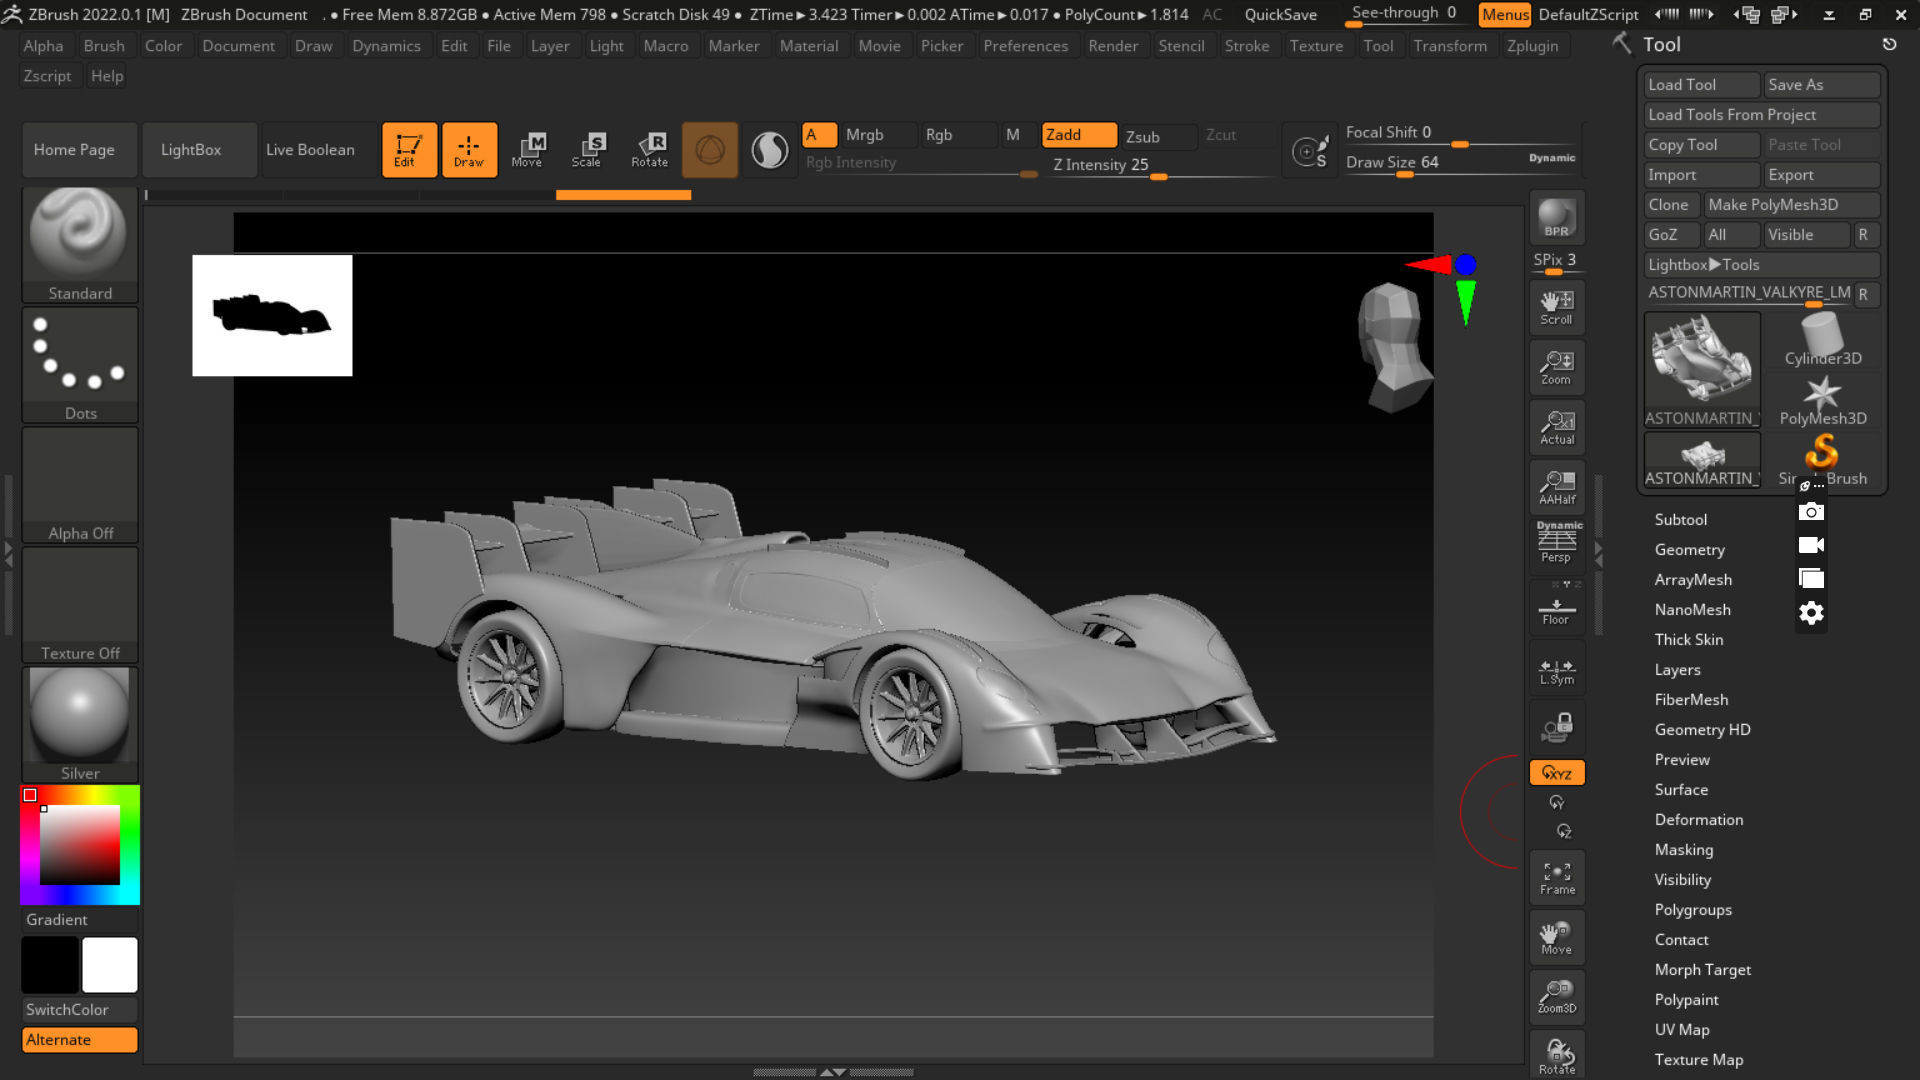Click the Actual size icon
Screen dimensions: 1920x1080
(1557, 427)
